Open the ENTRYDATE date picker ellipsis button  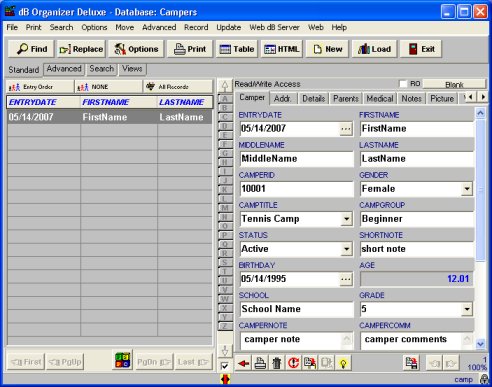346,129
